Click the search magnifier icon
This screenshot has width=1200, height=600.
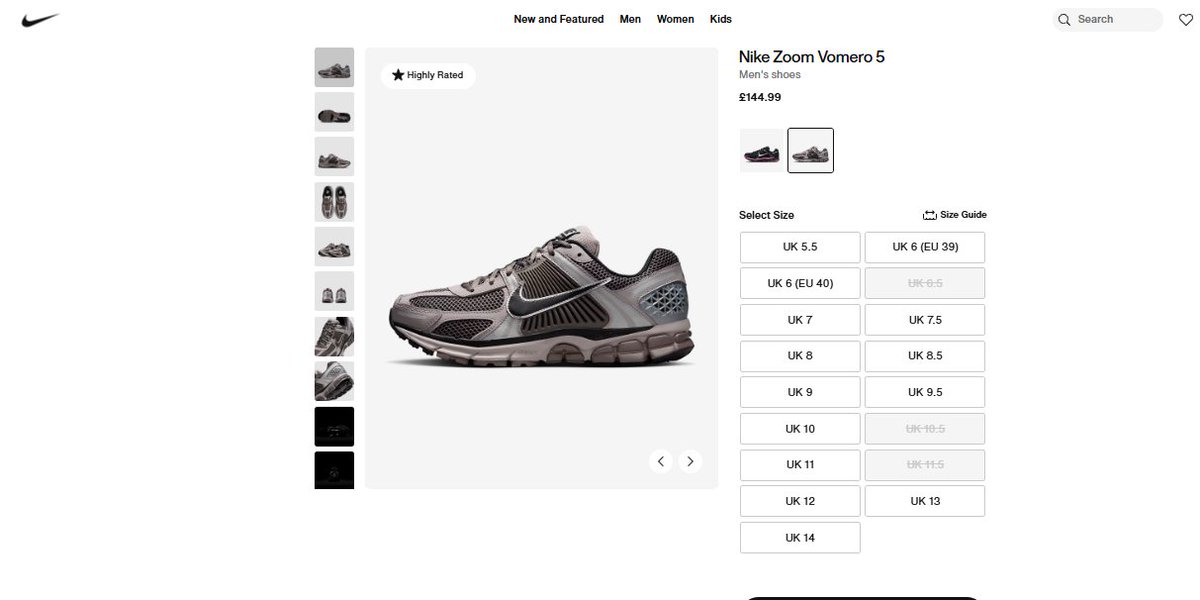click(x=1064, y=20)
